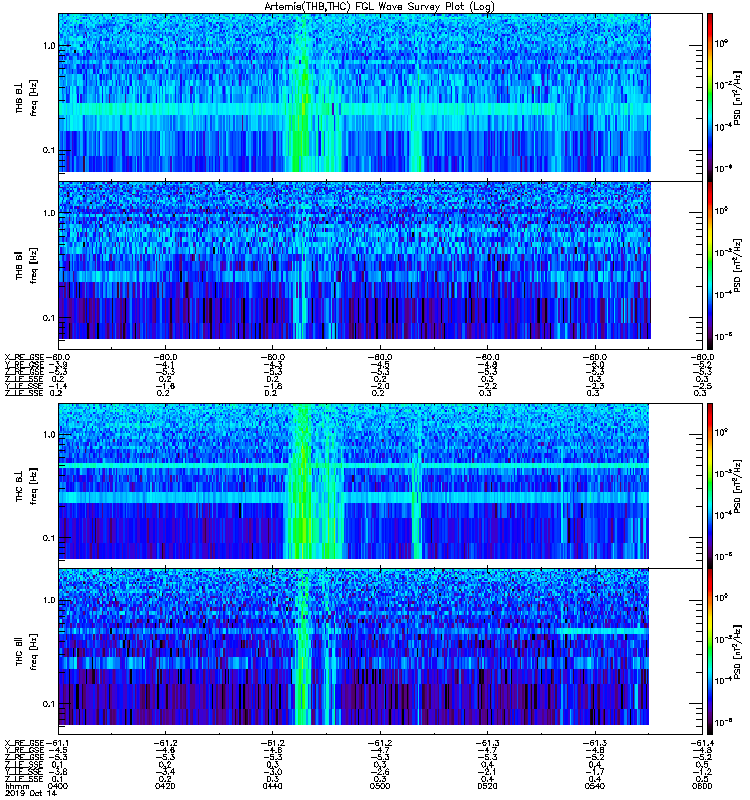Viewport: 750px width, 800px height.
Task: Click the color bar beside the THC B⊥ panel
Action: coord(709,486)
